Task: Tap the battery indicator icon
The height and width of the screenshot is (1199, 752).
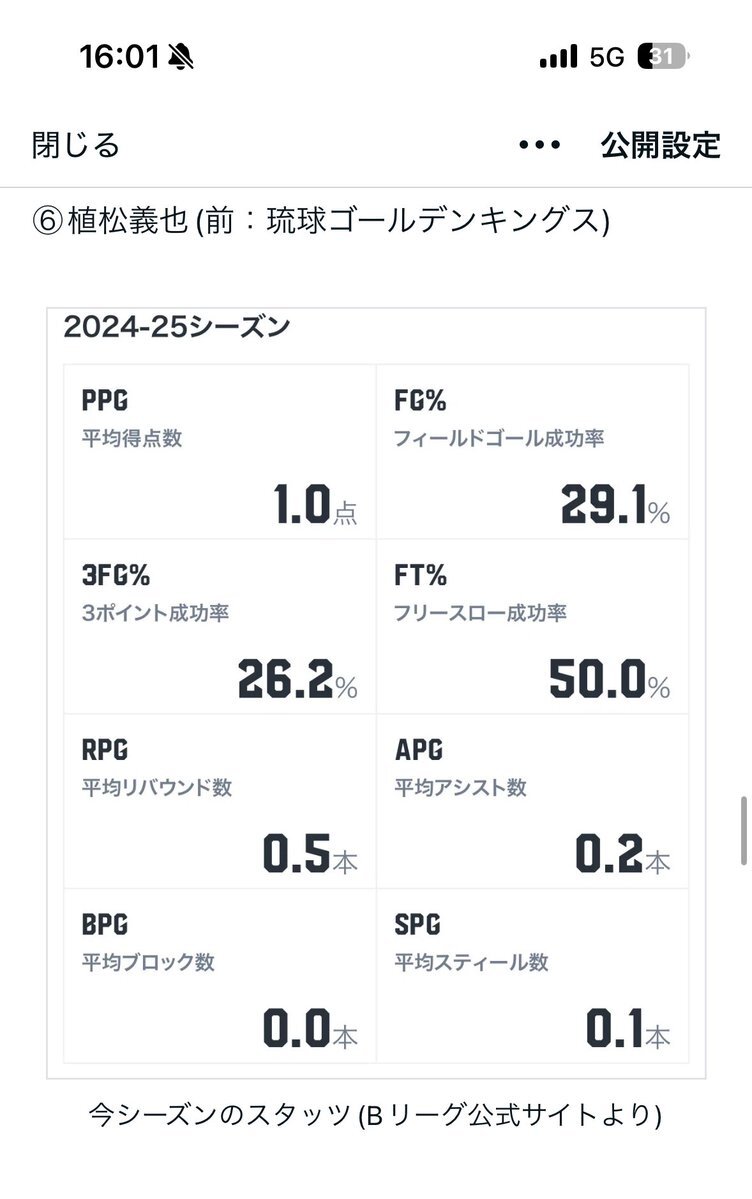Action: [x=664, y=57]
